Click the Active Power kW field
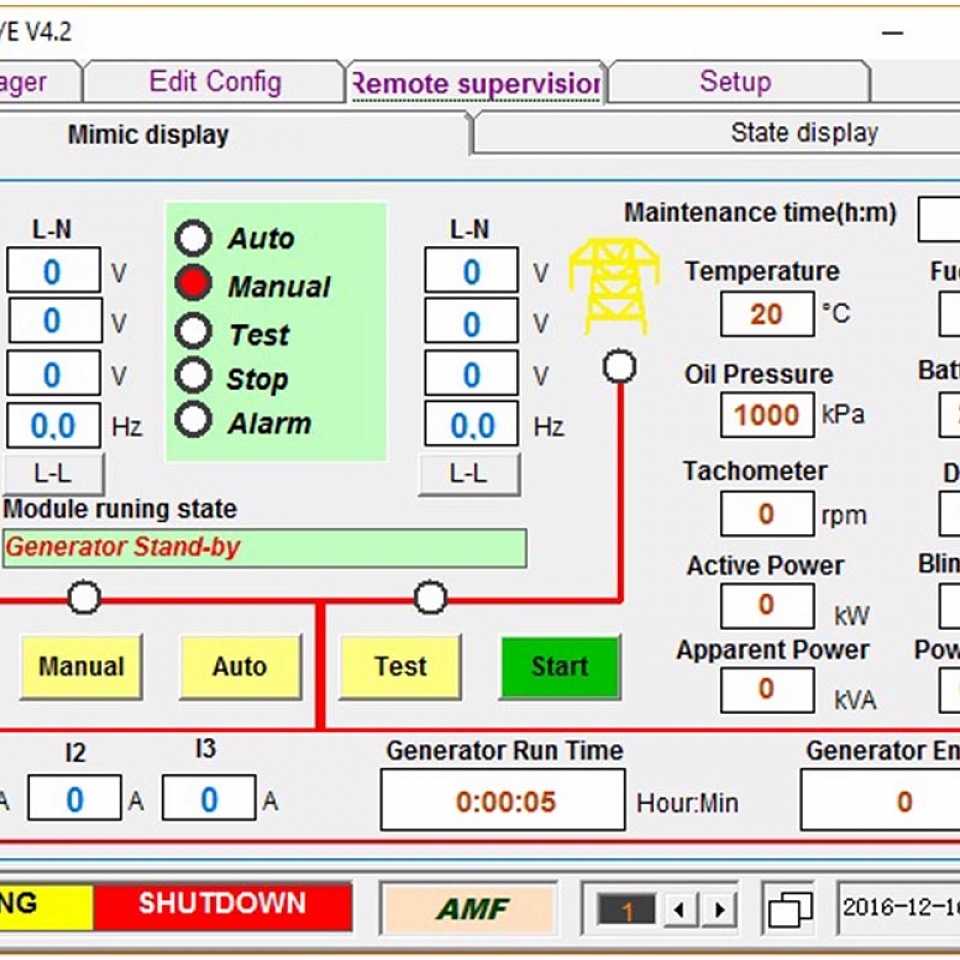 [767, 606]
